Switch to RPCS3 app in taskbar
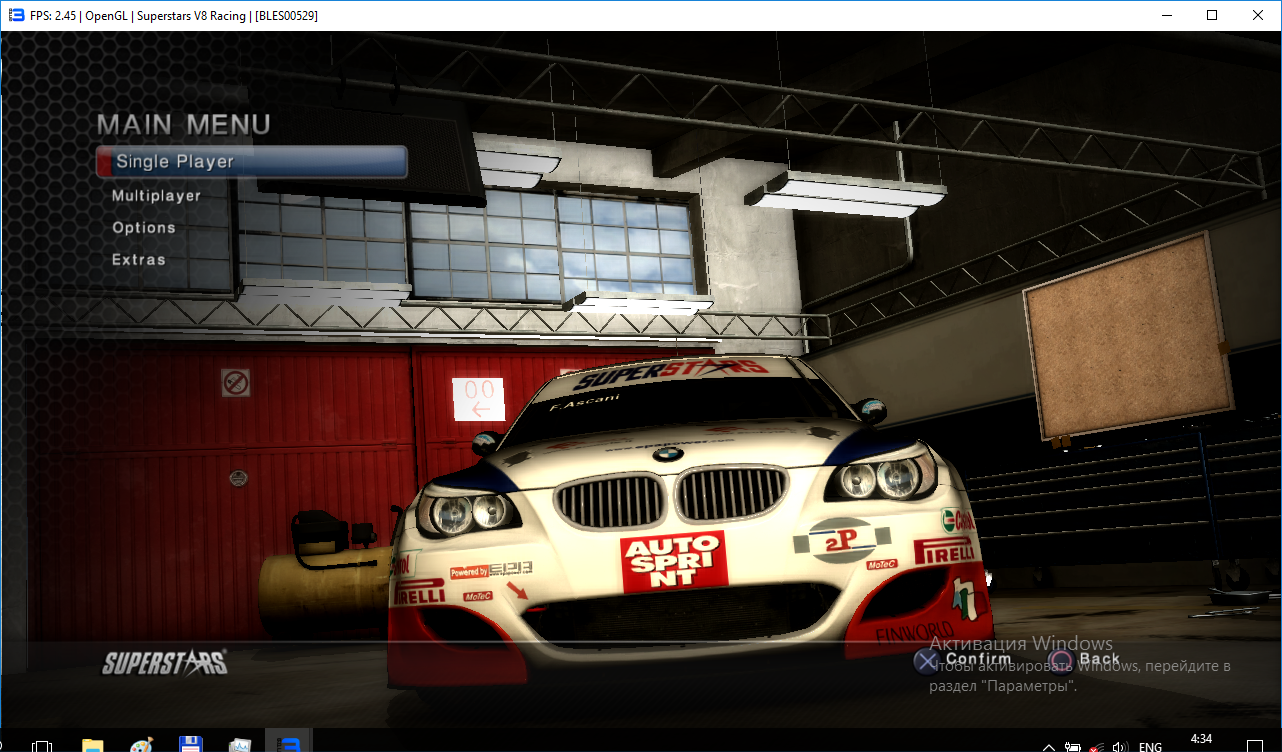Screen dimensions: 1282x752 [289, 745]
